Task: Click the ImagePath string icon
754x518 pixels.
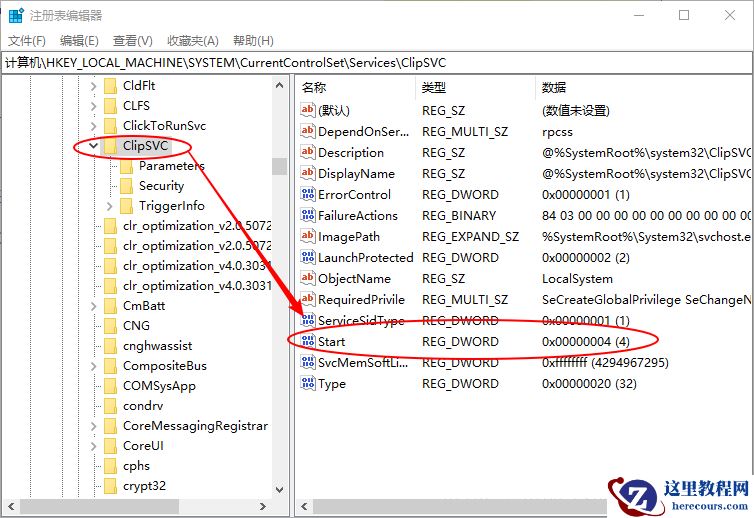Action: (308, 236)
